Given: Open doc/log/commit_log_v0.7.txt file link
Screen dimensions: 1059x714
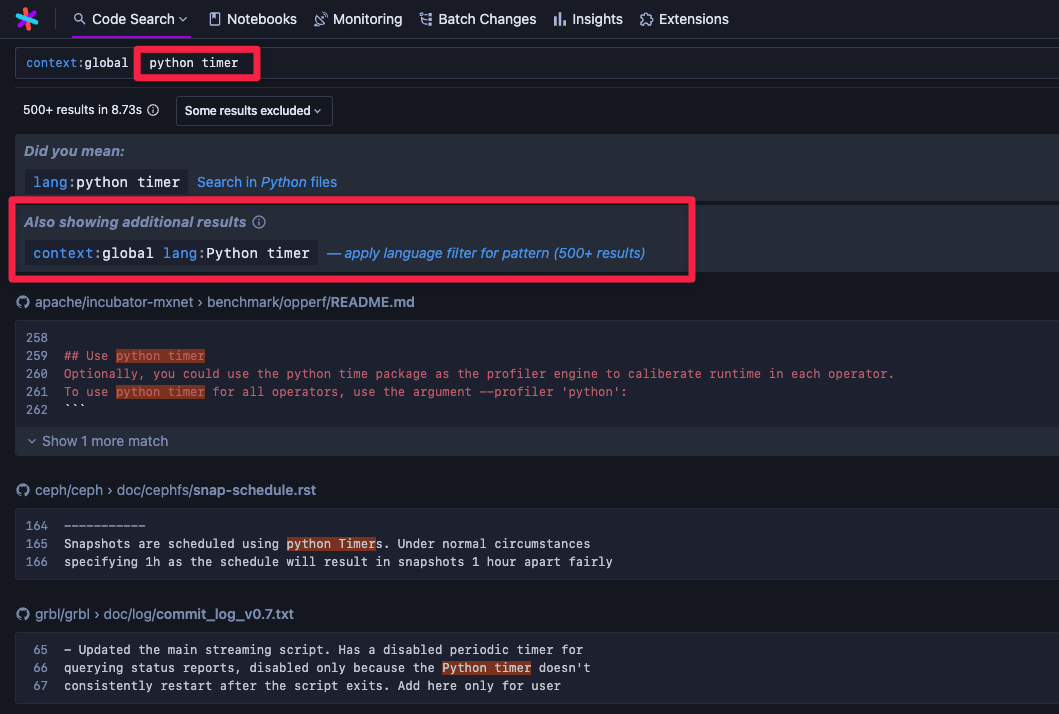Looking at the screenshot, I should point(199,614).
